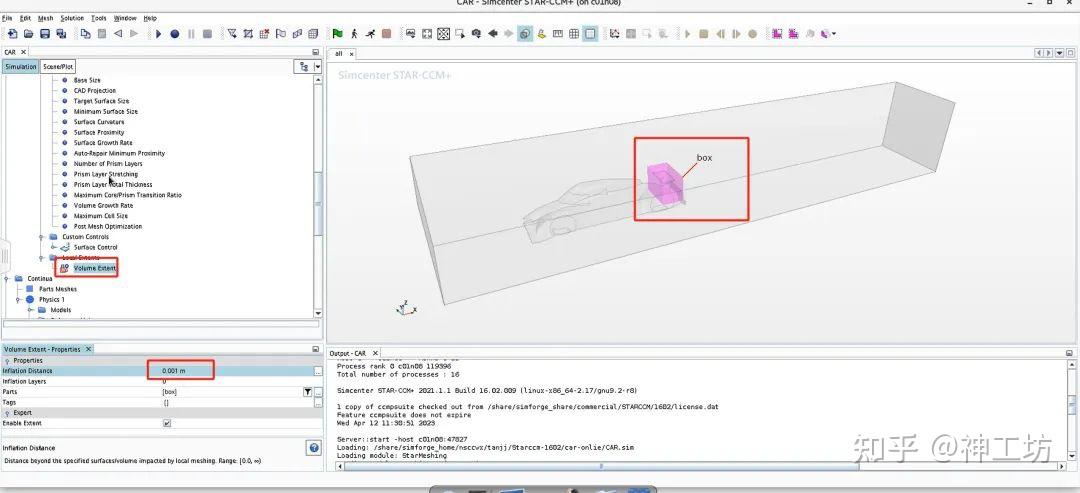Close the CAR simulation tab

click(x=23, y=52)
